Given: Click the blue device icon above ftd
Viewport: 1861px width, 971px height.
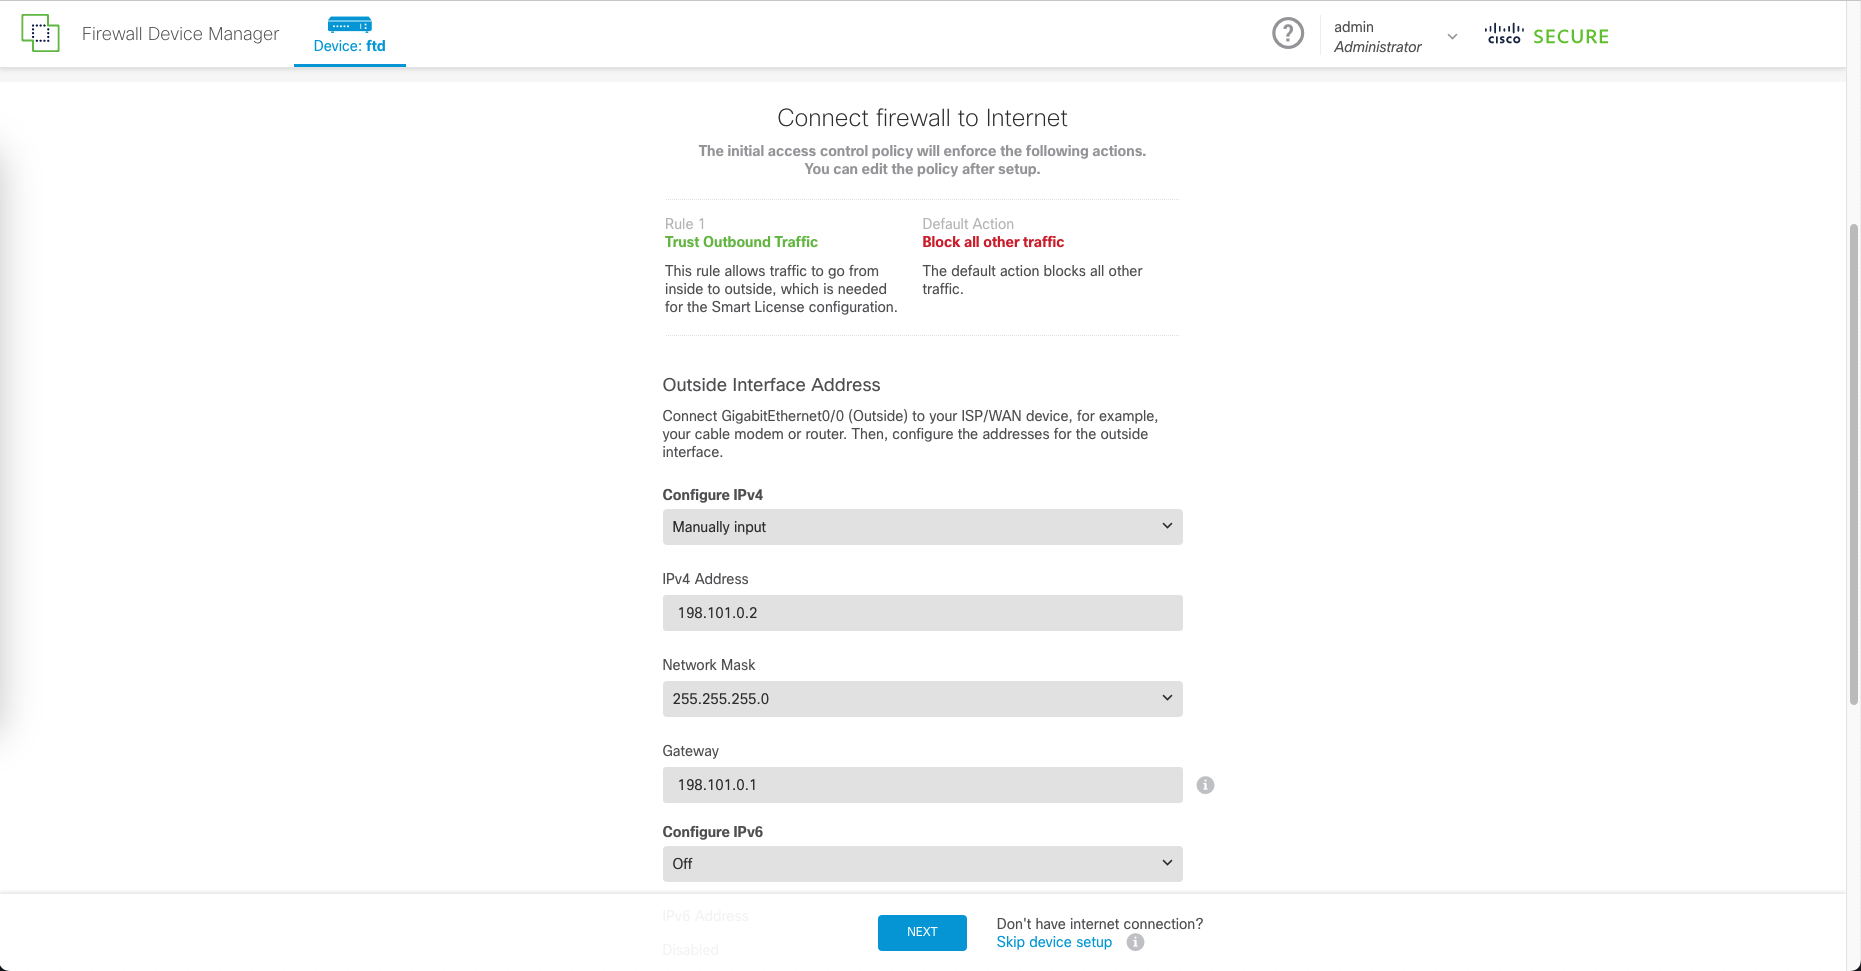Looking at the screenshot, I should (349, 24).
